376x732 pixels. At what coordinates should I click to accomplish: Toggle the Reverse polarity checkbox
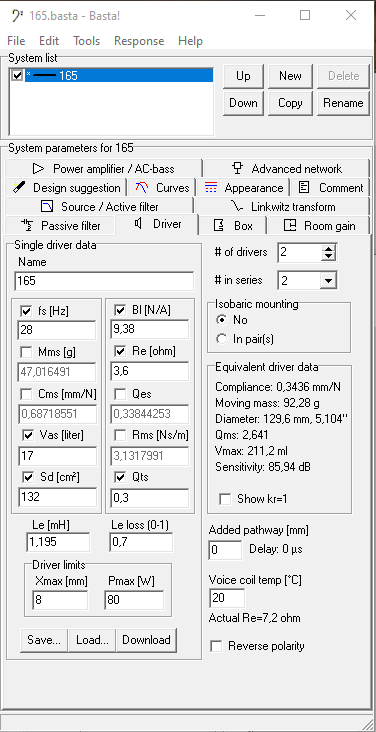[x=216, y=647]
